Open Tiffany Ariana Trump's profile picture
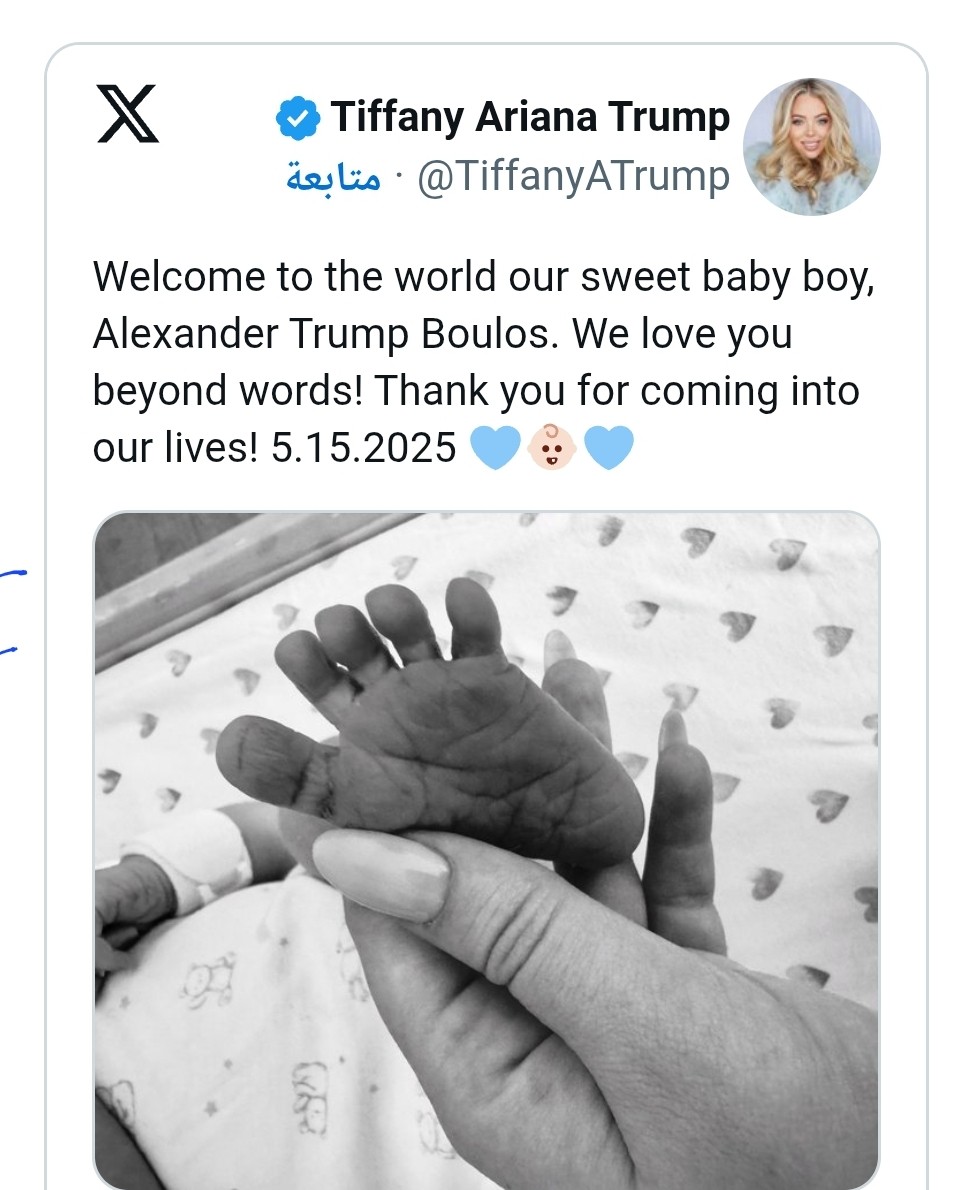Screen dimensions: 965x1190 (811, 146)
